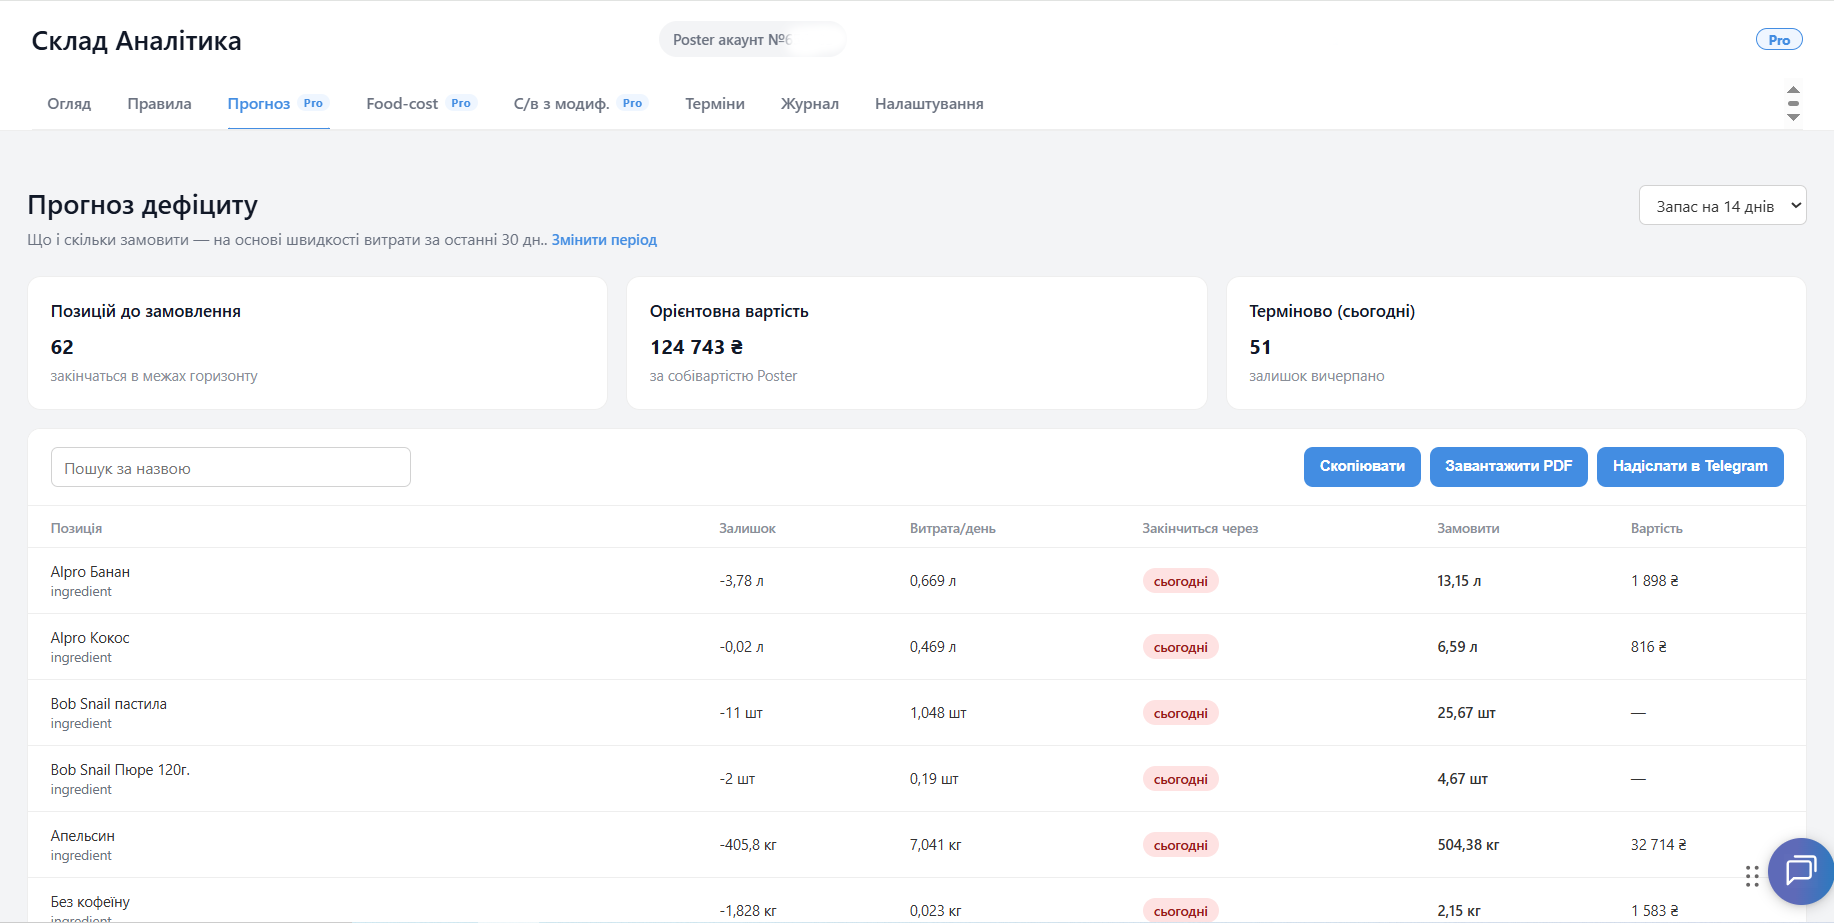Click the Позицій до замовлення card

(x=317, y=343)
